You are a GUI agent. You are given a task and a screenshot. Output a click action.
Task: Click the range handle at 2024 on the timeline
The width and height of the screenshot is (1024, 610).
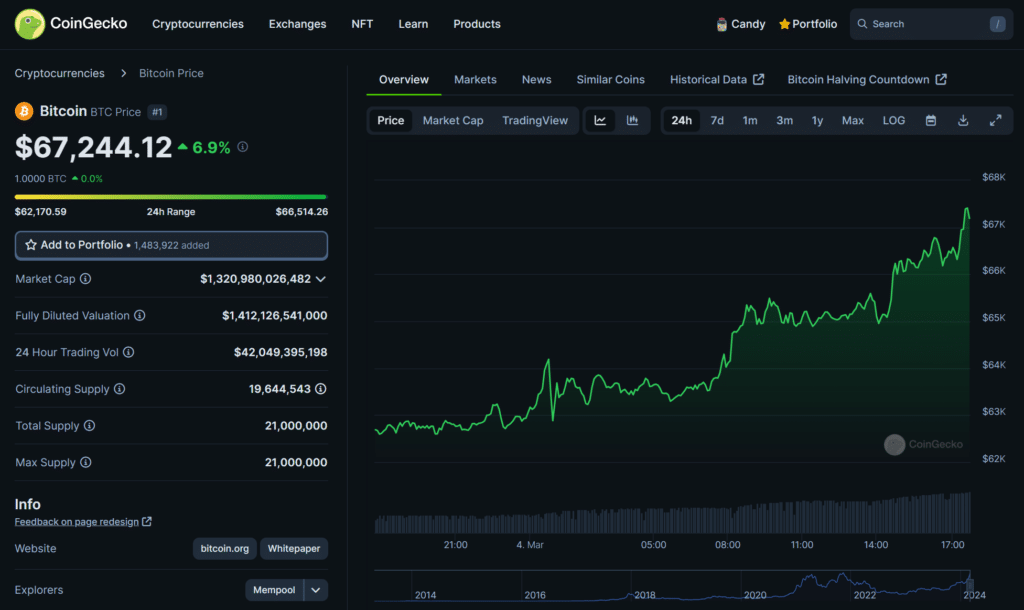tap(969, 585)
